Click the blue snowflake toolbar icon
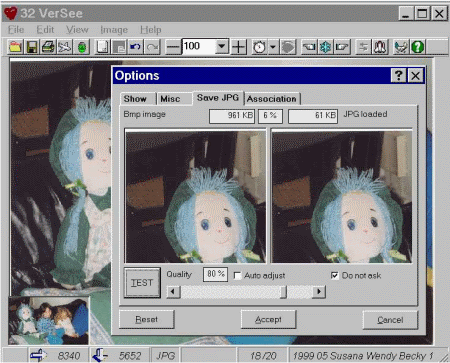This screenshot has height=363, width=450. pos(325,47)
